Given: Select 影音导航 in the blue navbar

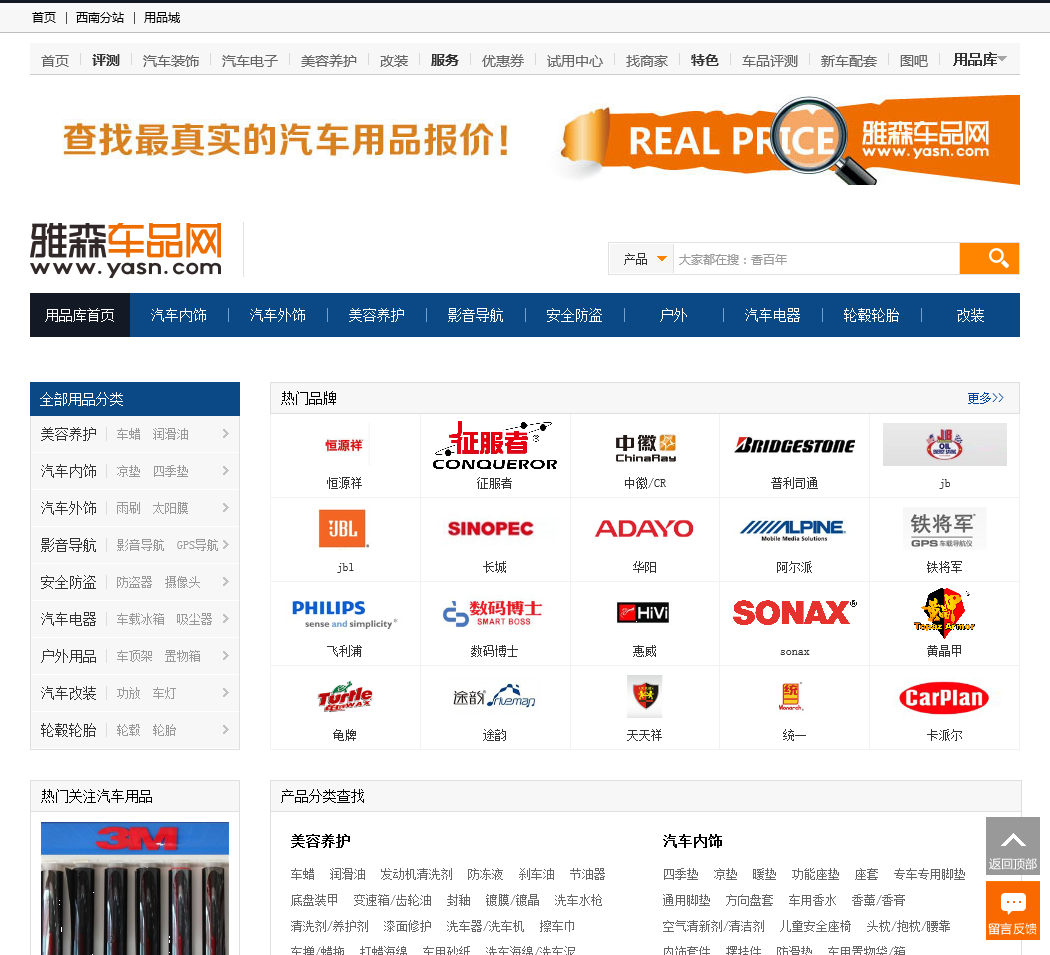Looking at the screenshot, I should (x=475, y=315).
